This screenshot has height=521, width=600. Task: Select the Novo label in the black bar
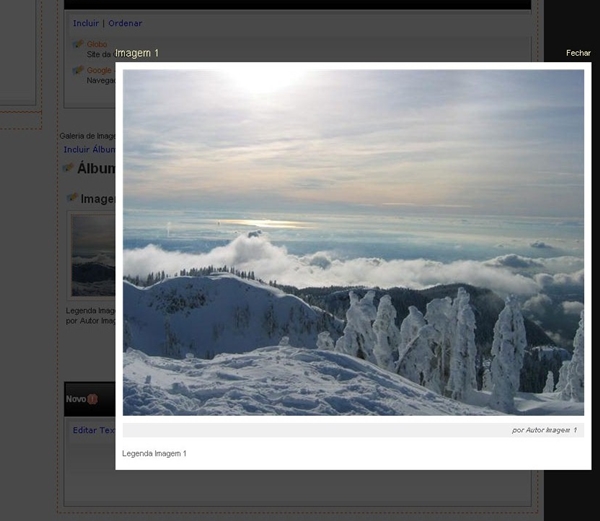pos(76,399)
